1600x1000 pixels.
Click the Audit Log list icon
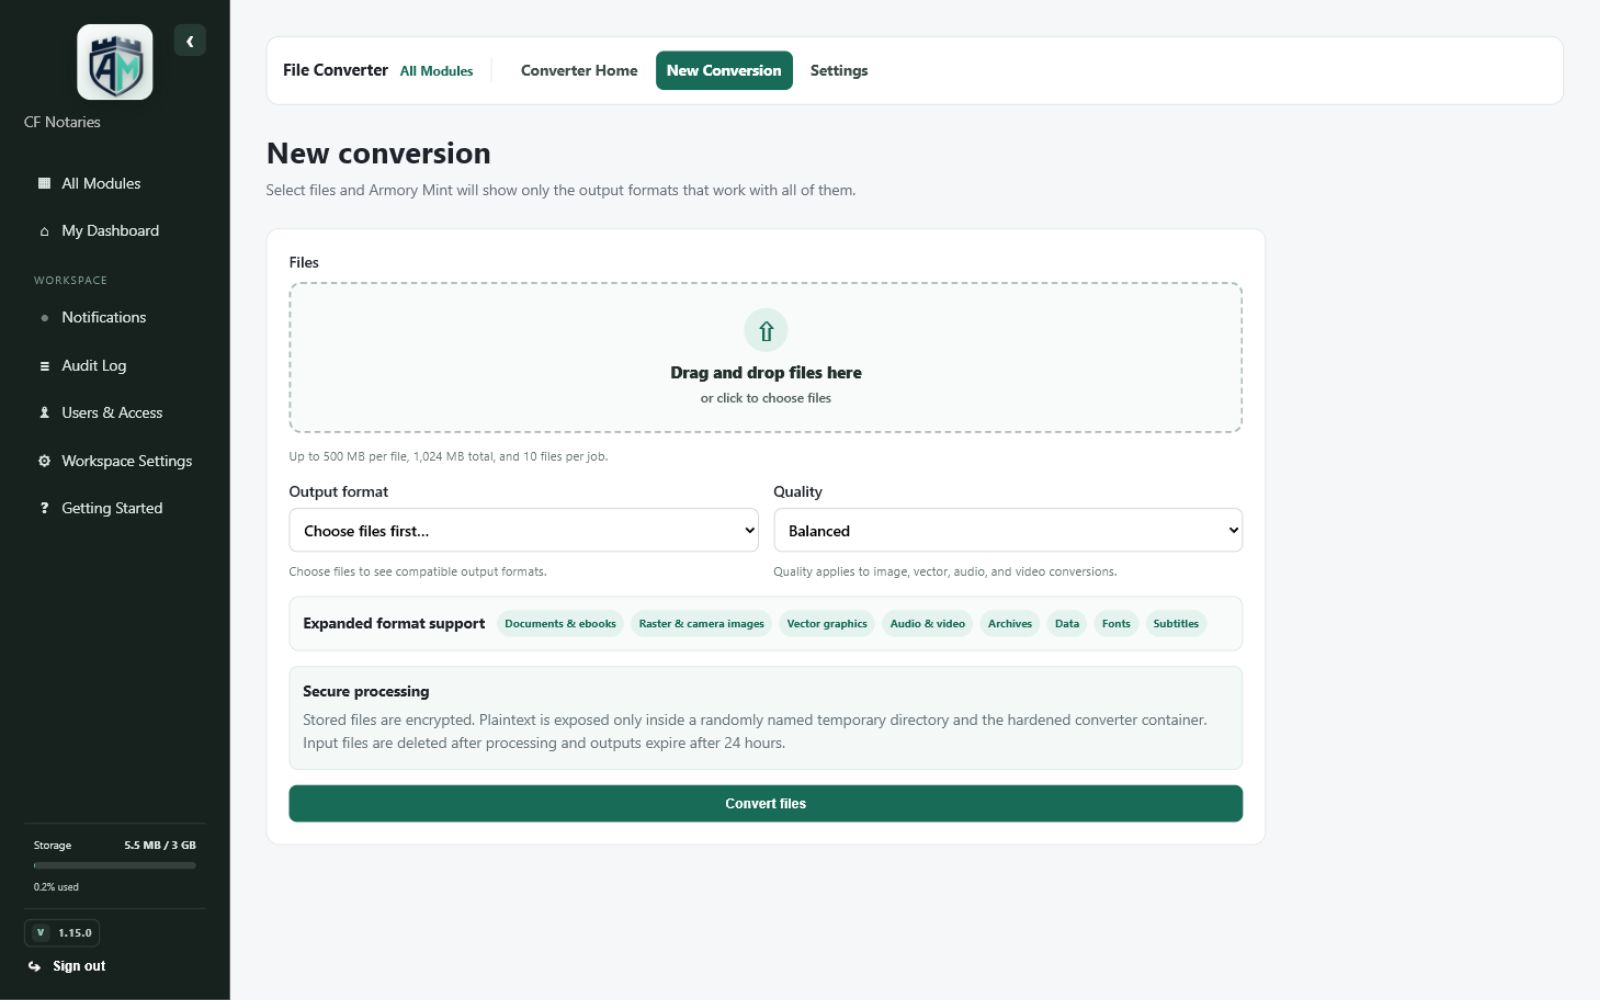point(44,366)
